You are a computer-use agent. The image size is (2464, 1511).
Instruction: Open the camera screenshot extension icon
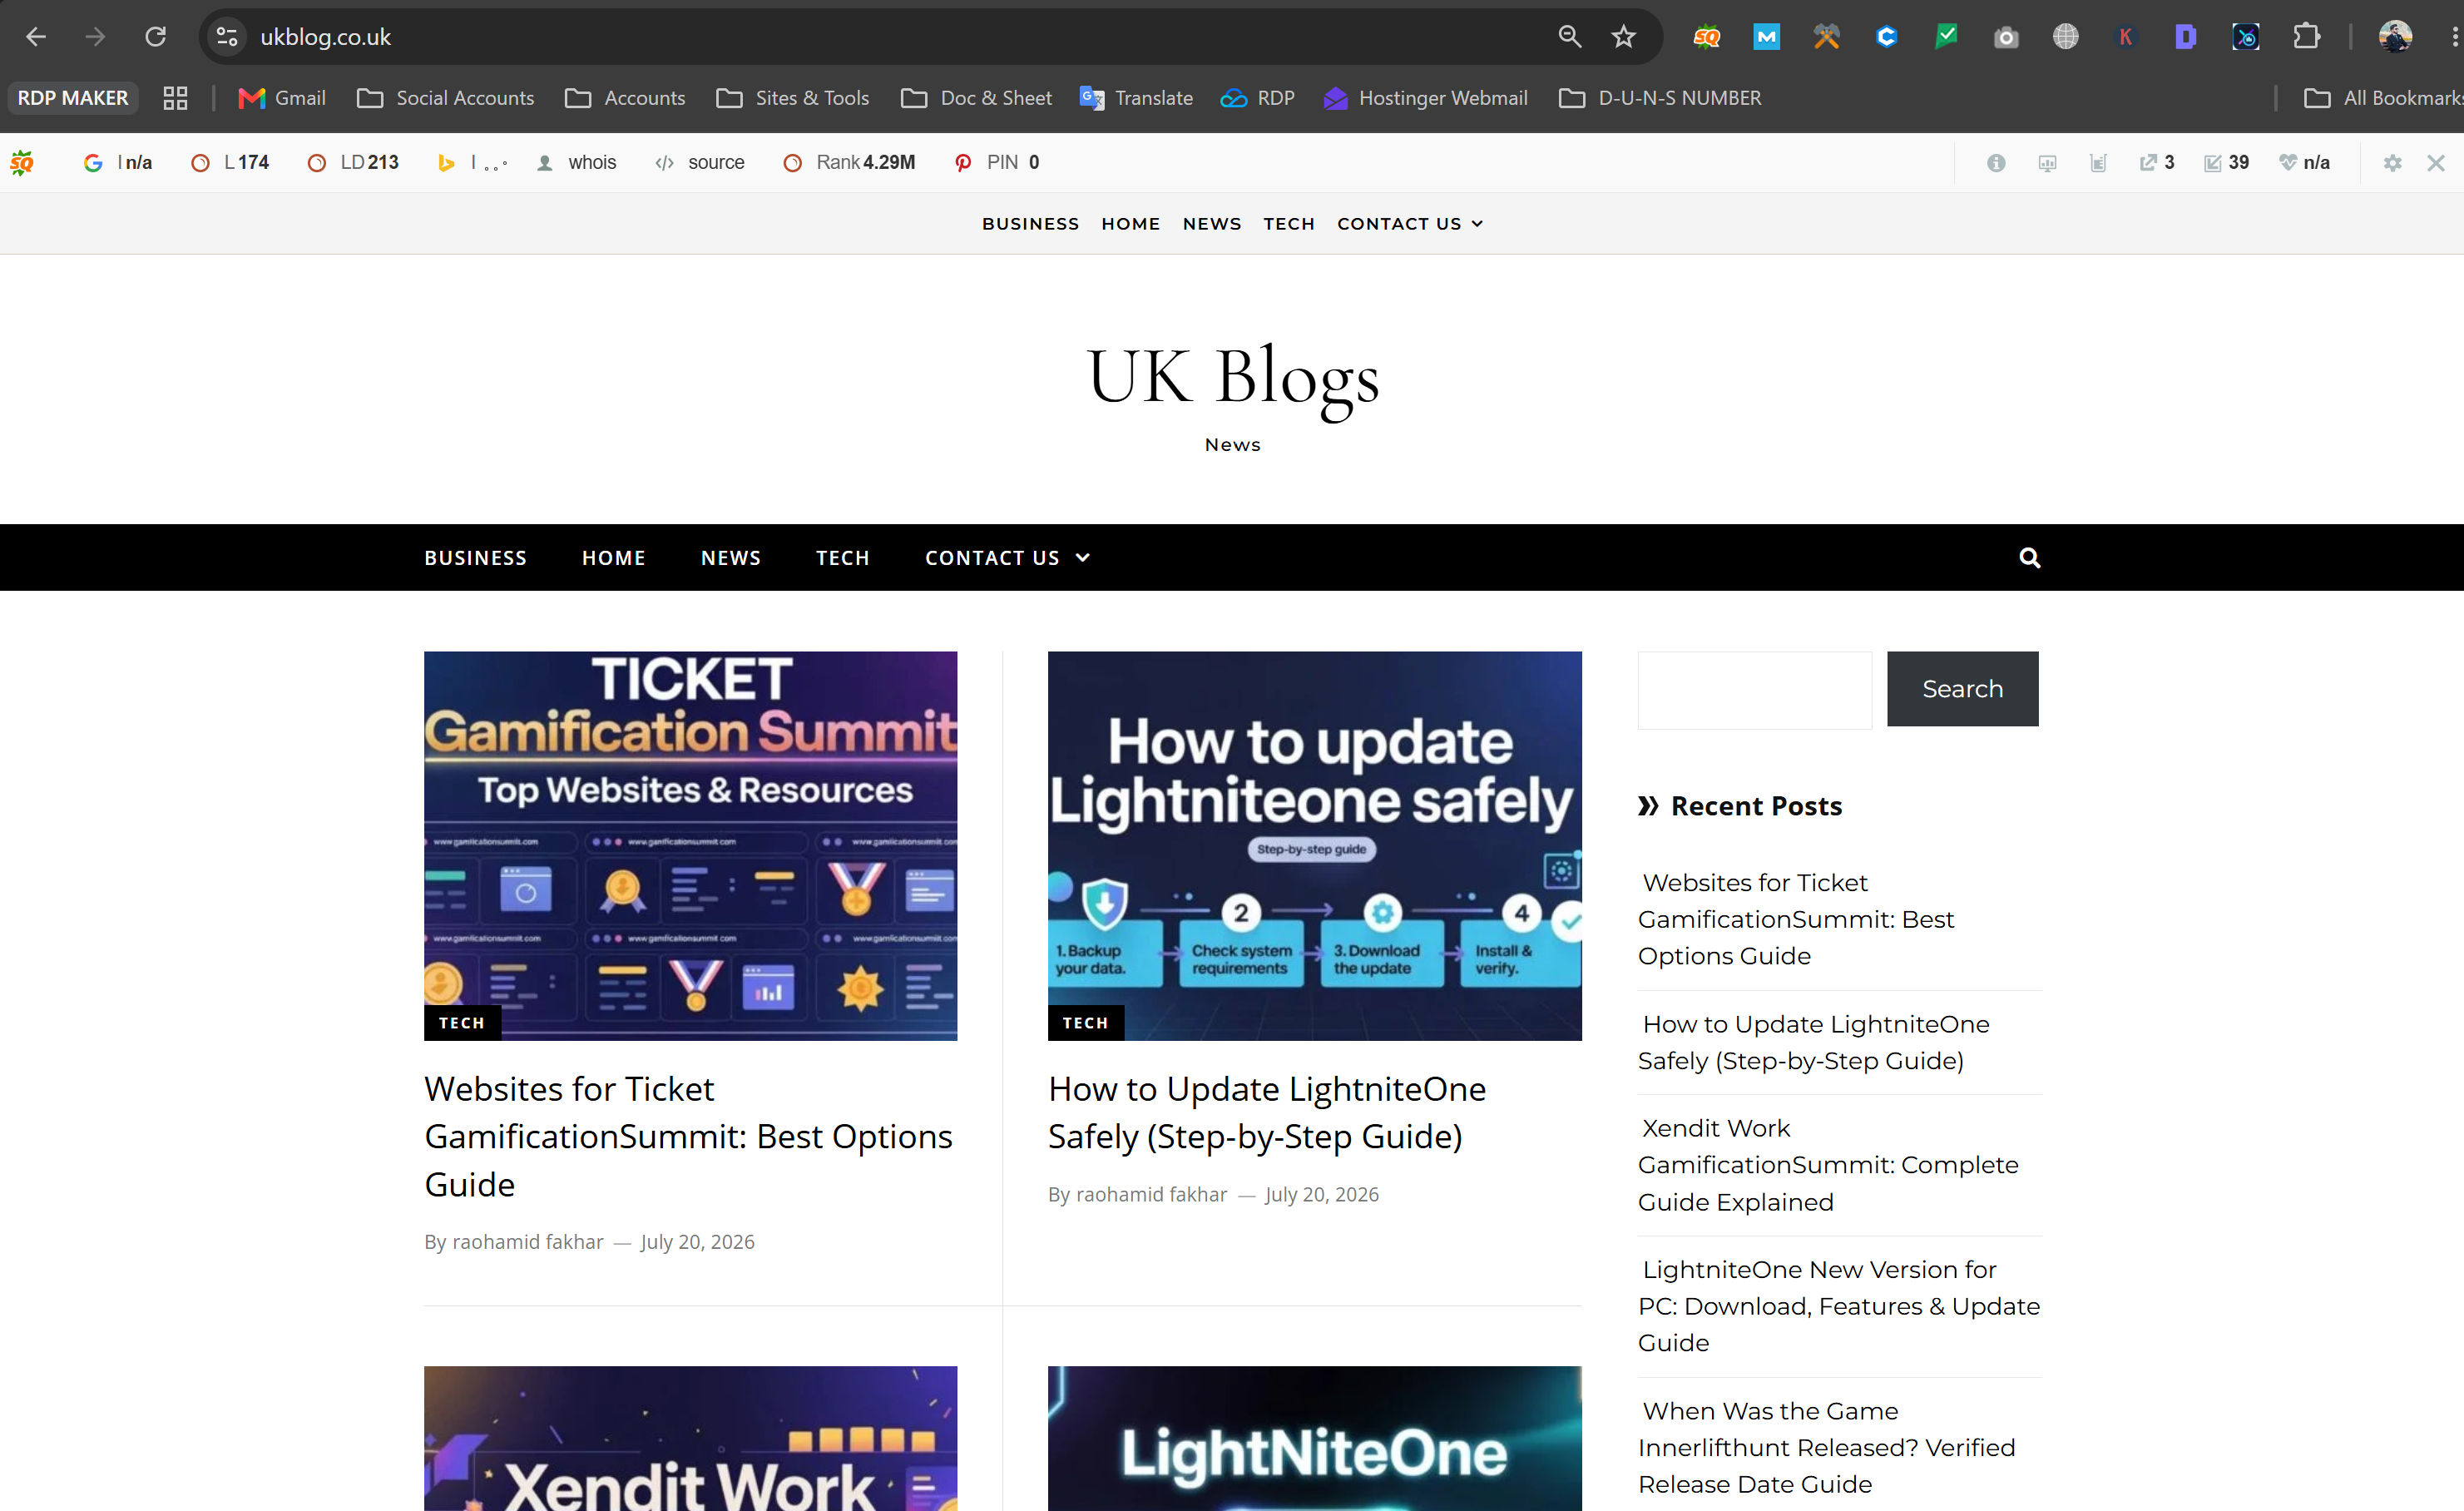(x=2006, y=37)
